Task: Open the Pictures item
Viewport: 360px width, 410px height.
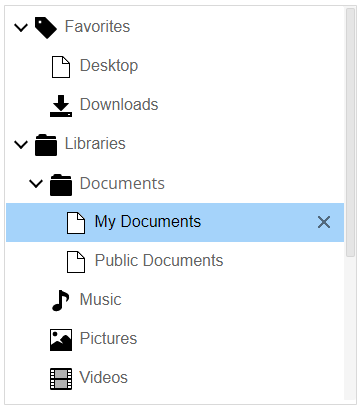Action: point(108,339)
